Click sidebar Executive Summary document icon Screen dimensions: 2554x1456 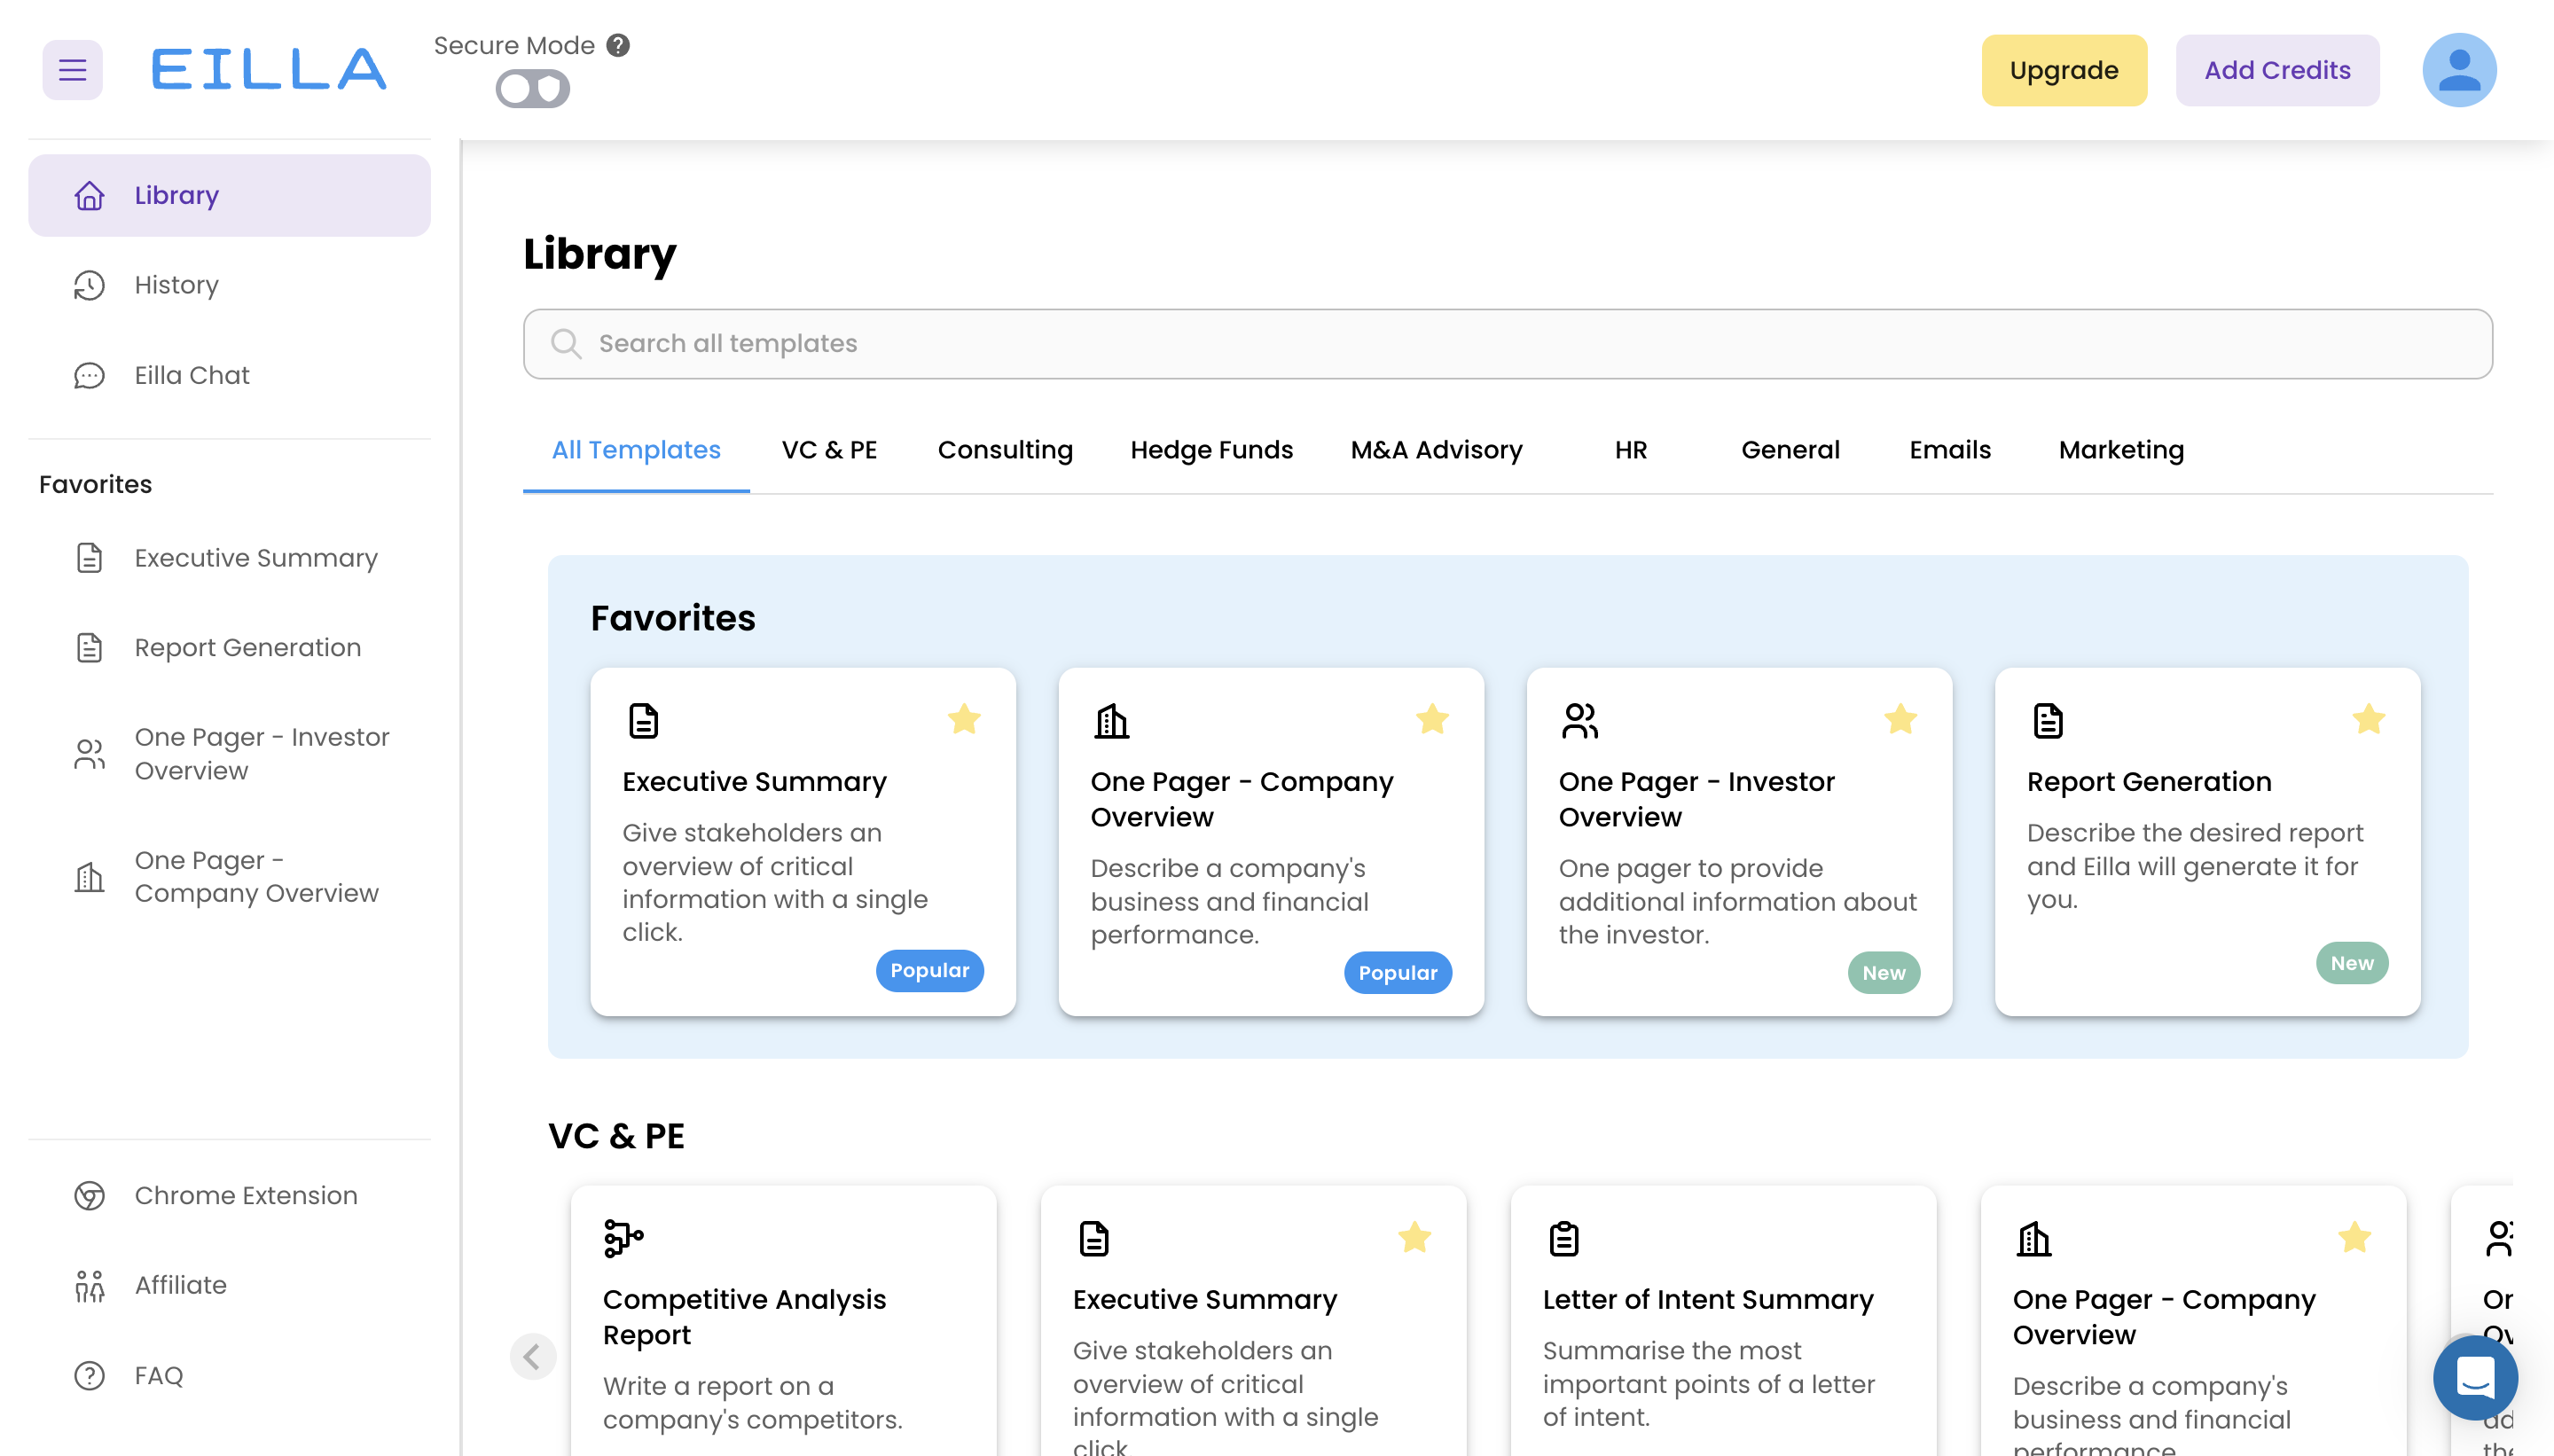89,558
